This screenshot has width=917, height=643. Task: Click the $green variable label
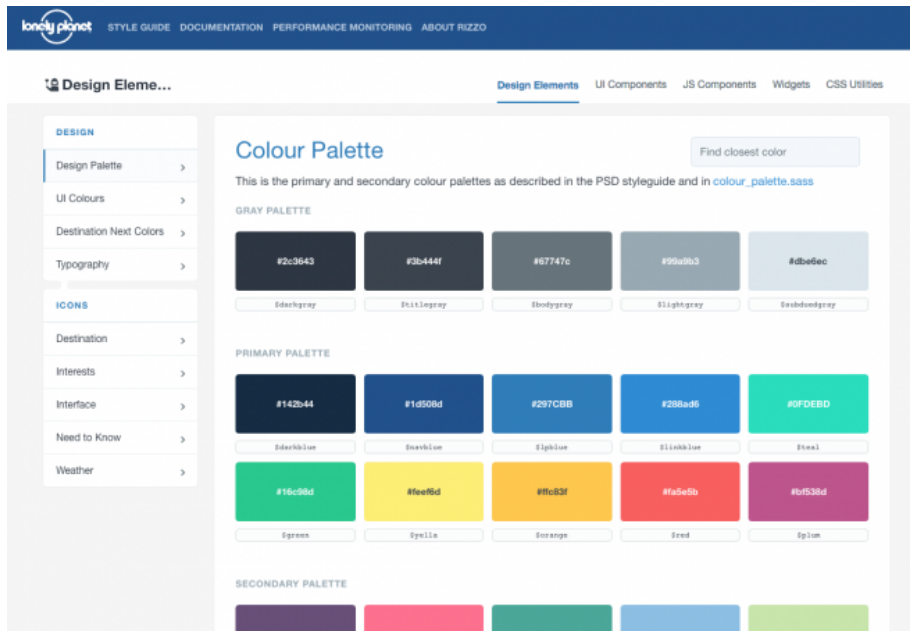[295, 535]
